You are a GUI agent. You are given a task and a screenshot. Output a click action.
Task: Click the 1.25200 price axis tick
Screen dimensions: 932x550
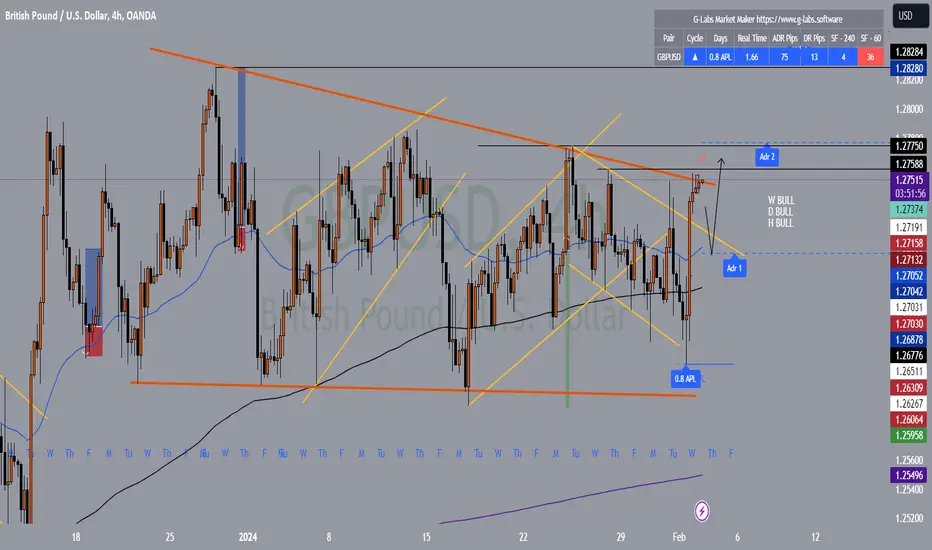[x=908, y=518]
